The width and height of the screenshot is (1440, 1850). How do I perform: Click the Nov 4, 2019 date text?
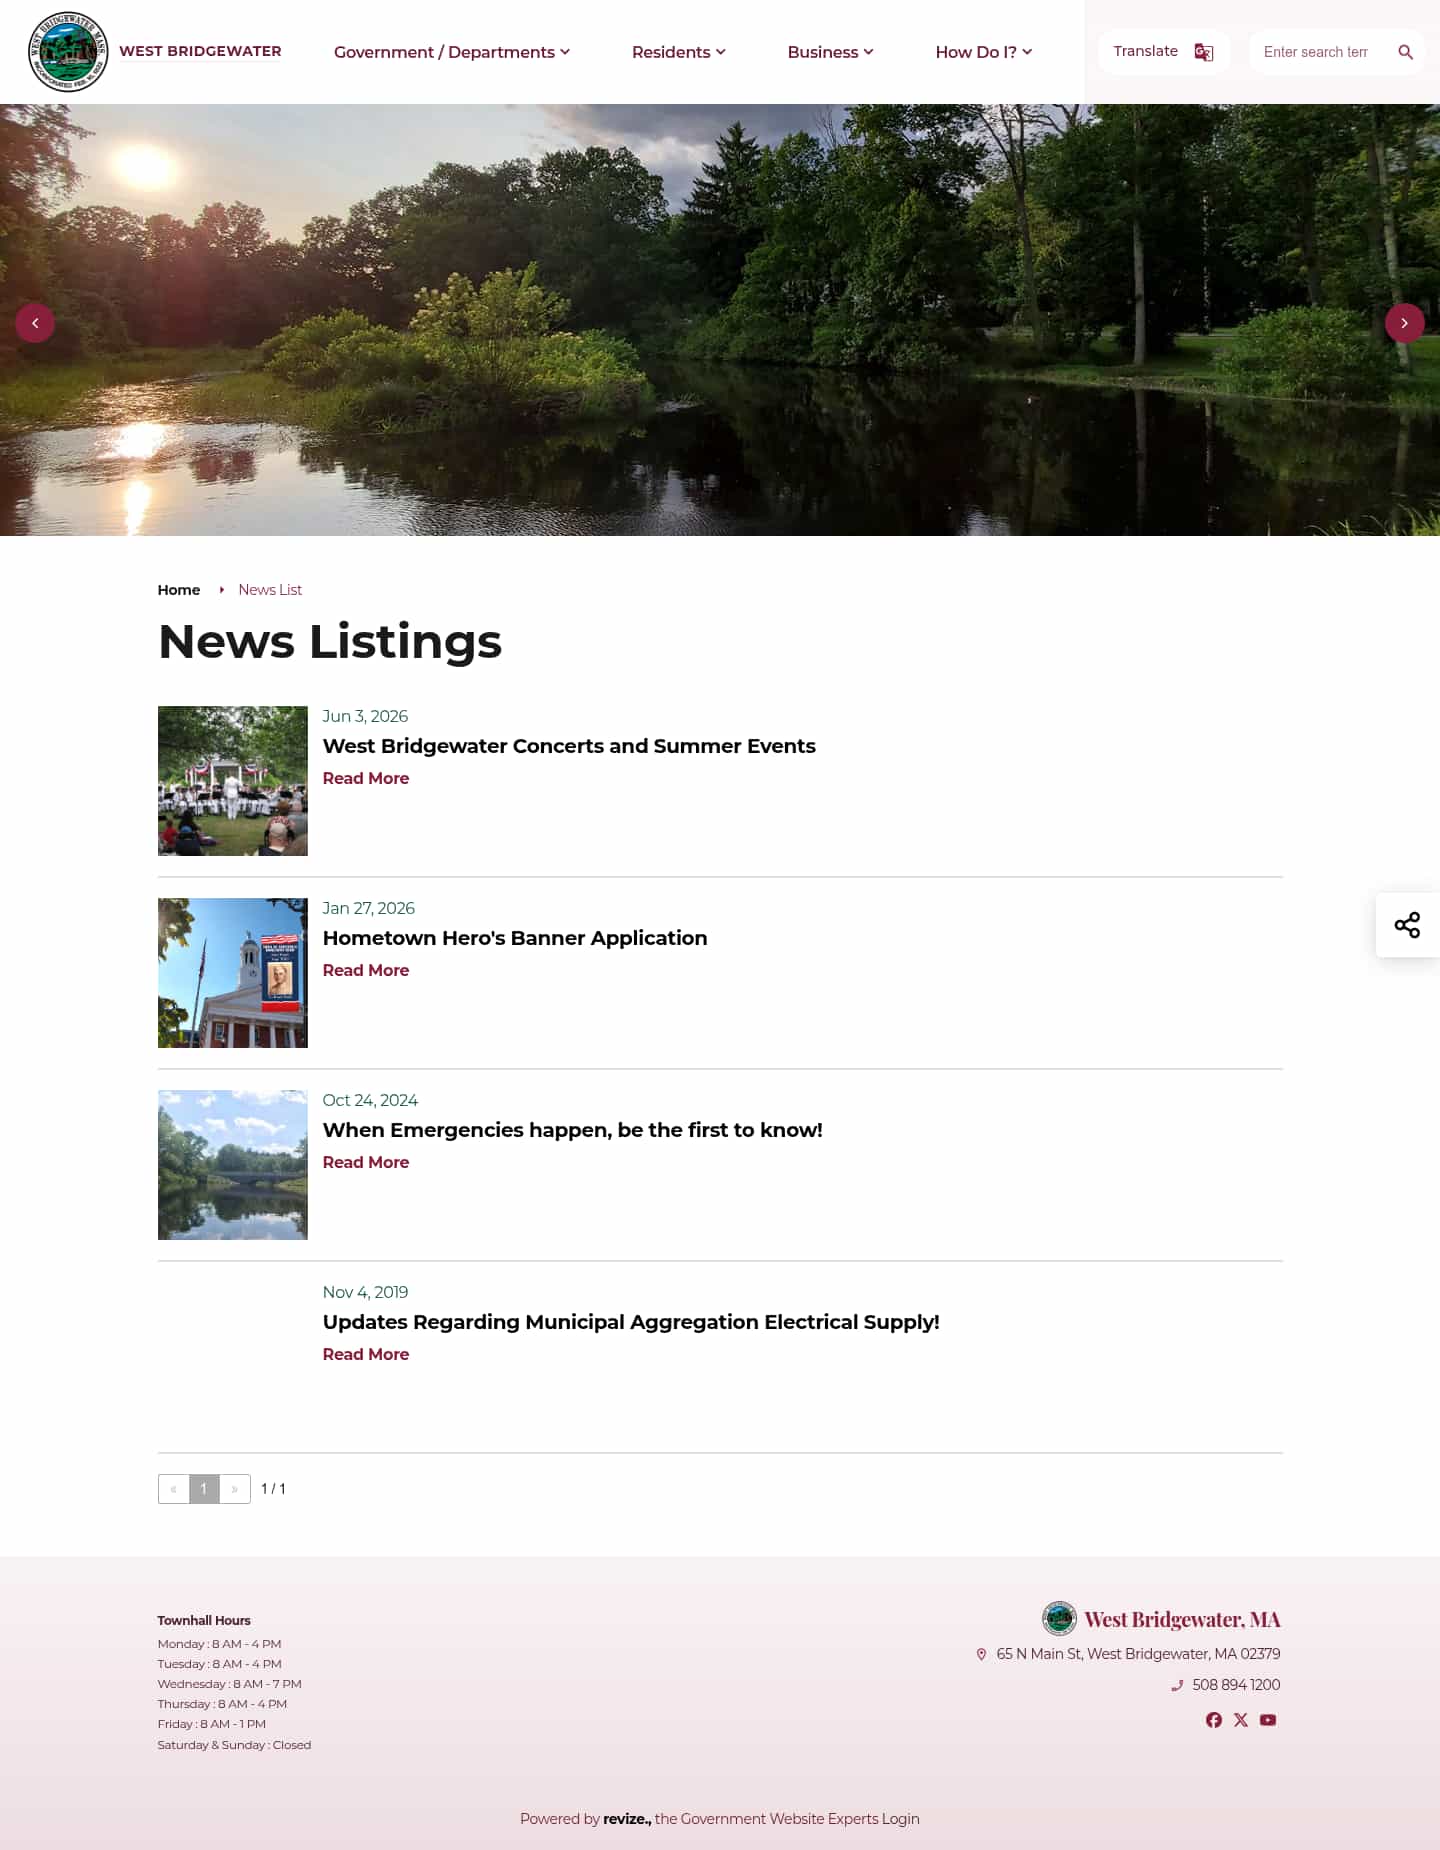[365, 1292]
